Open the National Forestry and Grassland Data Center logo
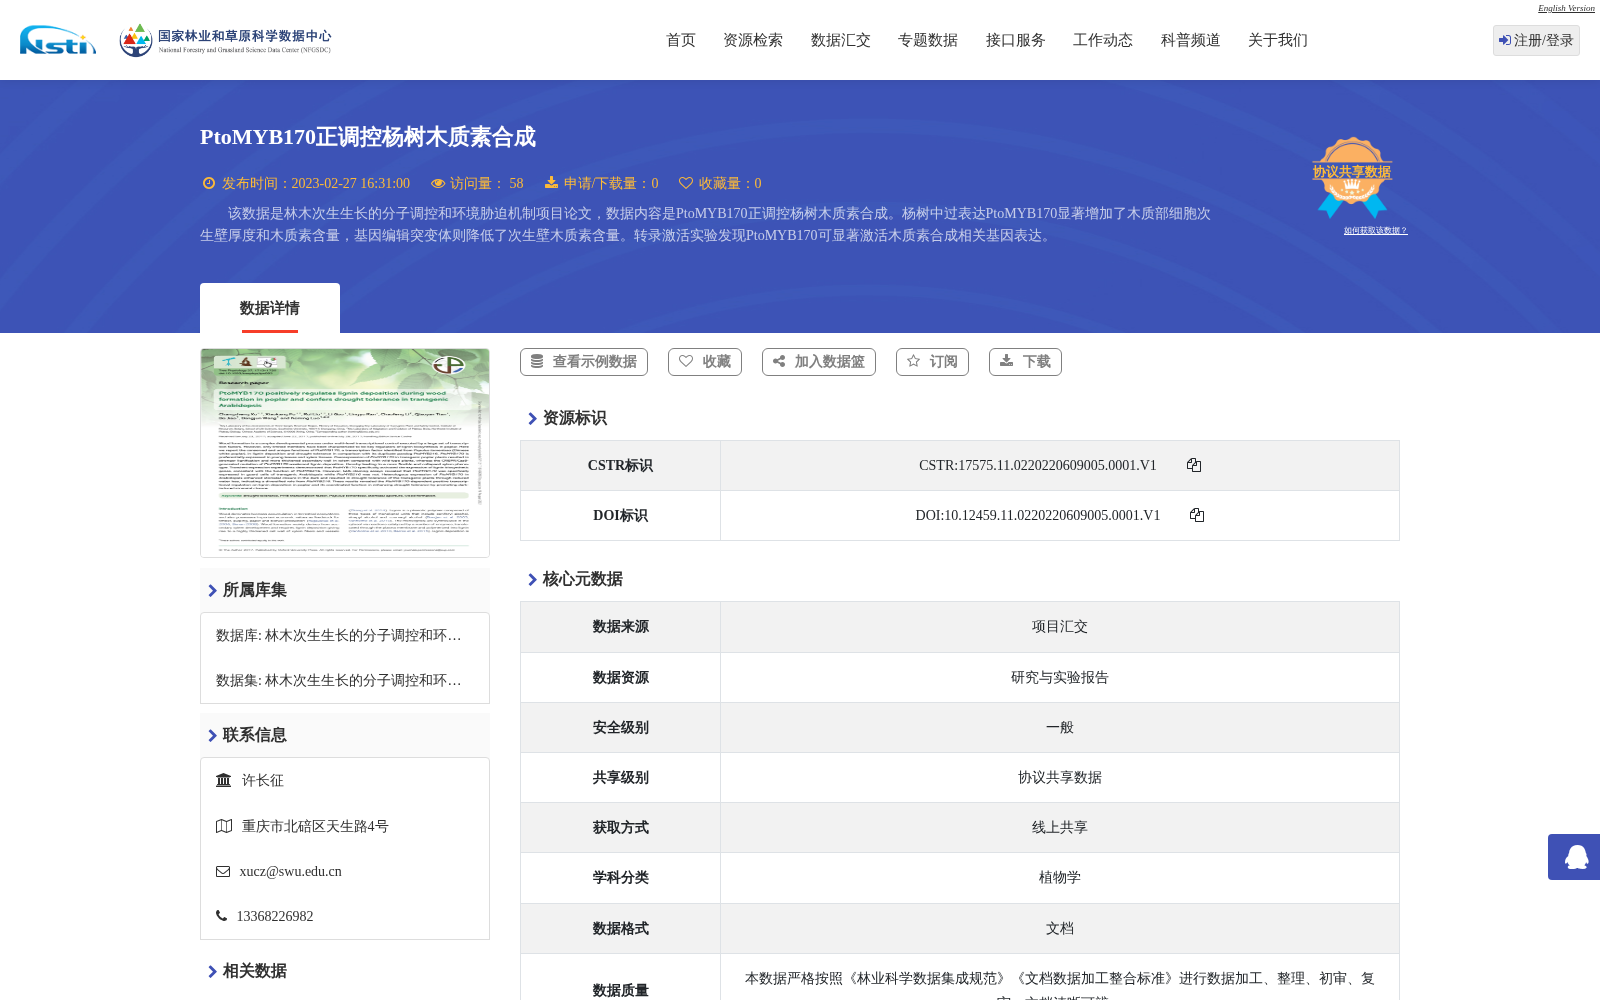This screenshot has width=1600, height=1000. coord(225,40)
